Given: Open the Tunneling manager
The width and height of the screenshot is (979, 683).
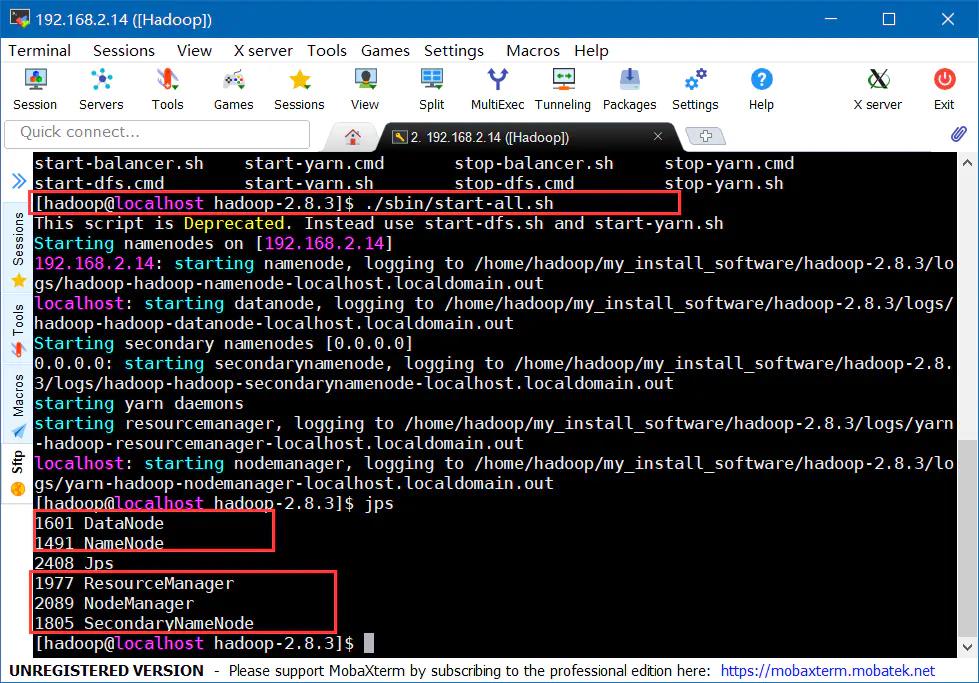Looking at the screenshot, I should pos(563,89).
